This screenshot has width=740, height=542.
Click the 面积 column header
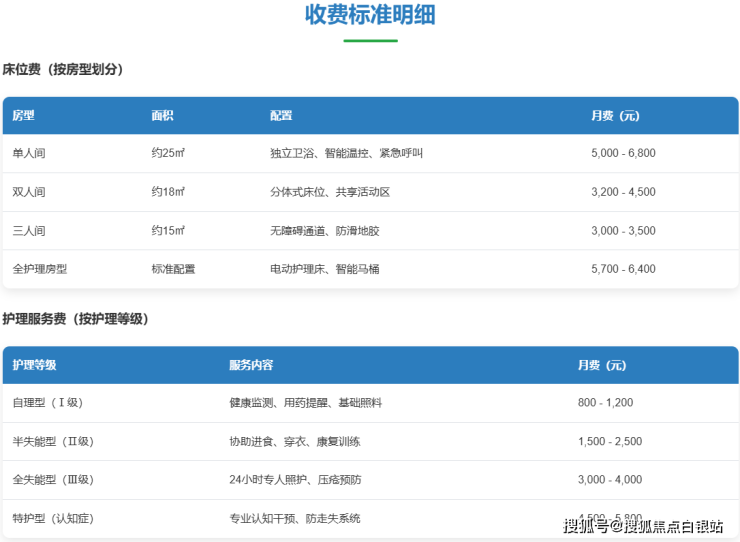pyautogui.click(x=162, y=116)
